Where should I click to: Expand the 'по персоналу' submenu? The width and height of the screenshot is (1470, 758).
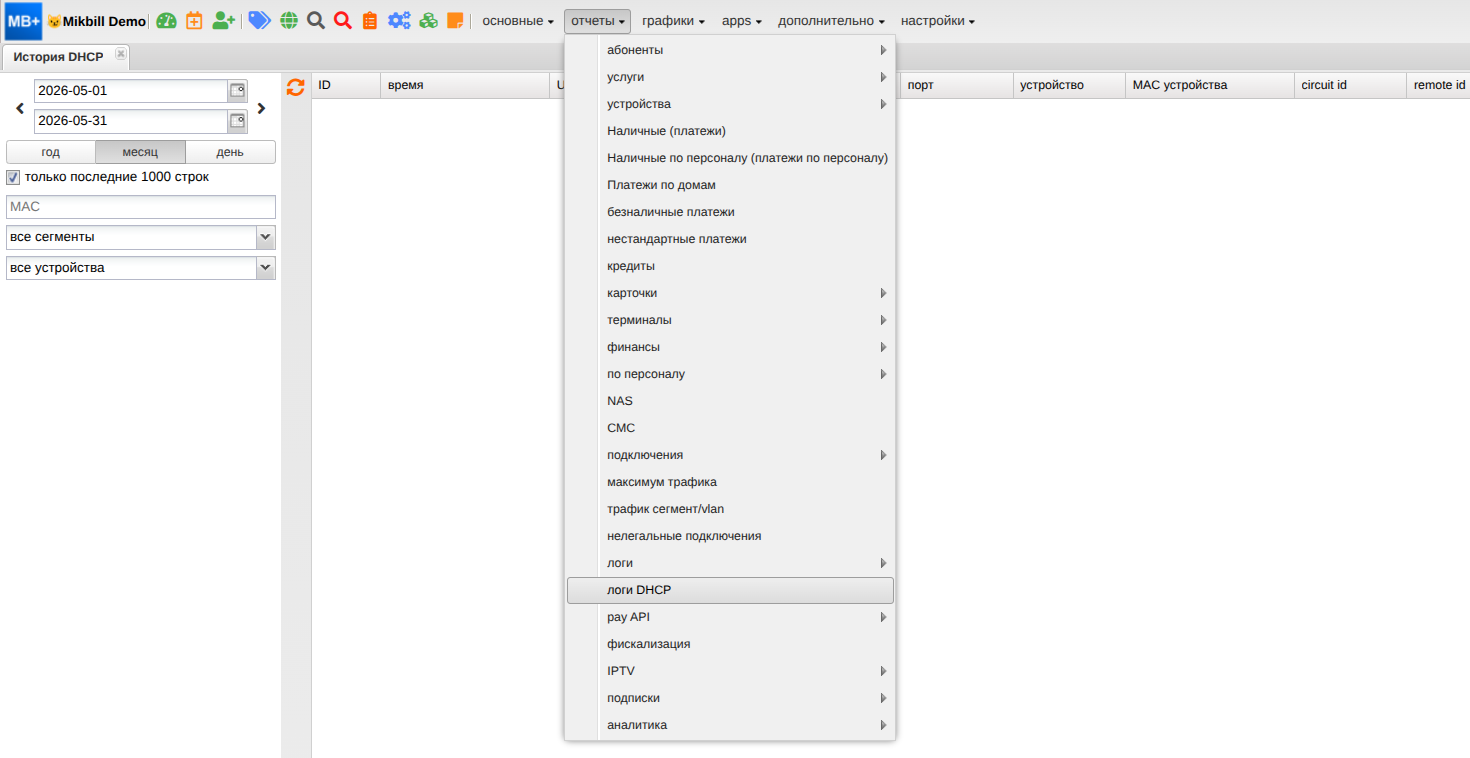[x=730, y=374]
